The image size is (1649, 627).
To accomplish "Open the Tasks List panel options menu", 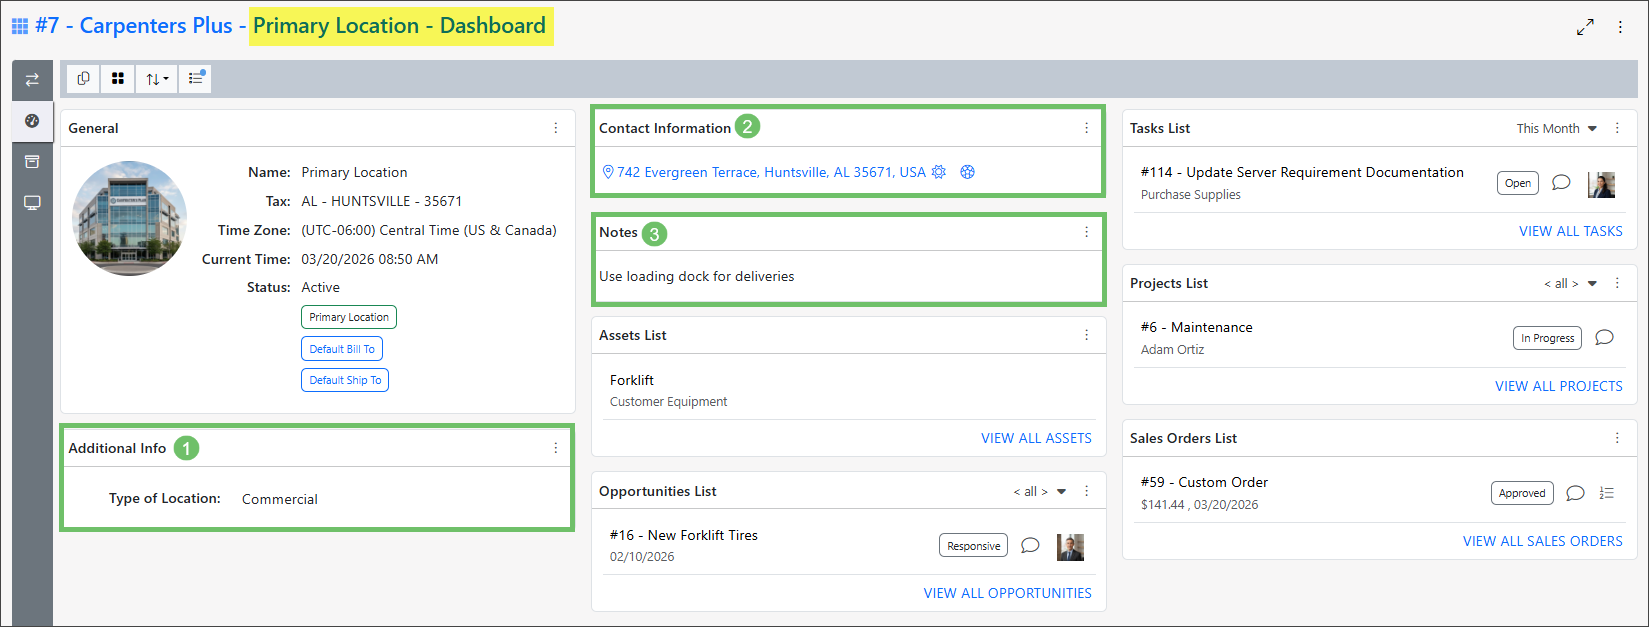I will click(1617, 128).
